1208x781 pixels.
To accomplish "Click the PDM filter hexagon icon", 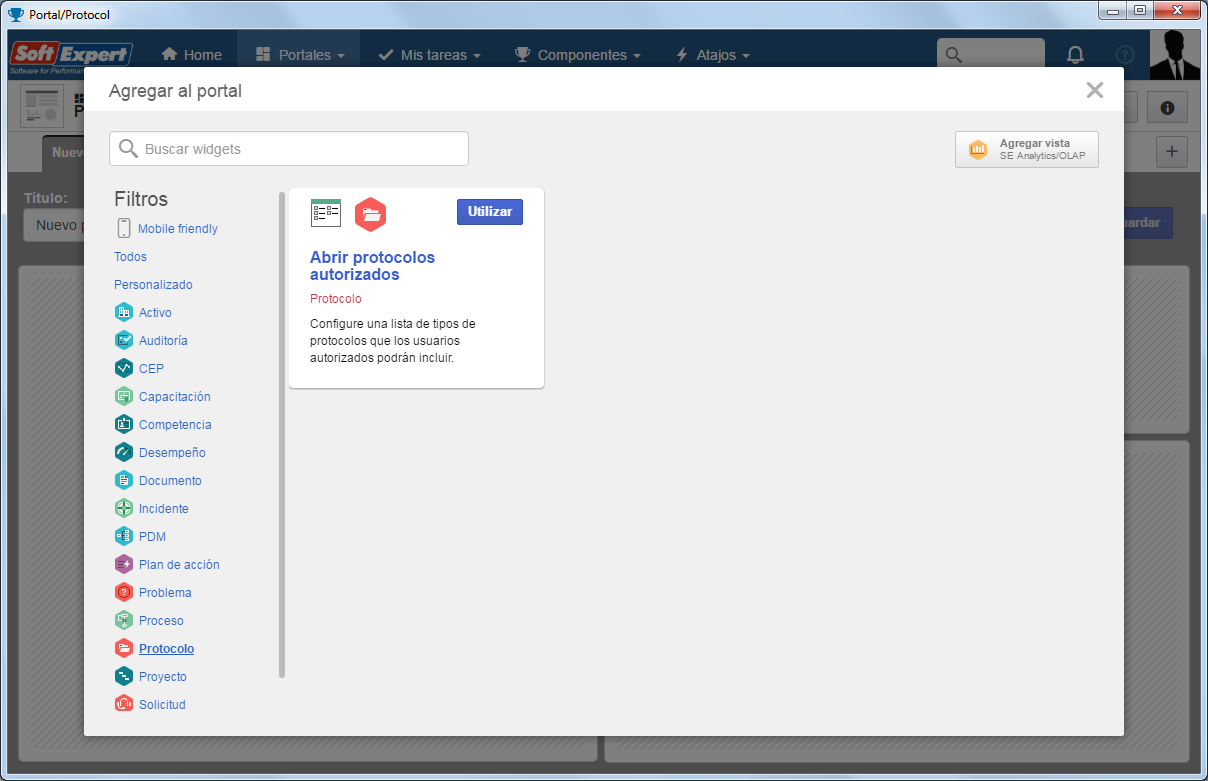I will (x=124, y=536).
